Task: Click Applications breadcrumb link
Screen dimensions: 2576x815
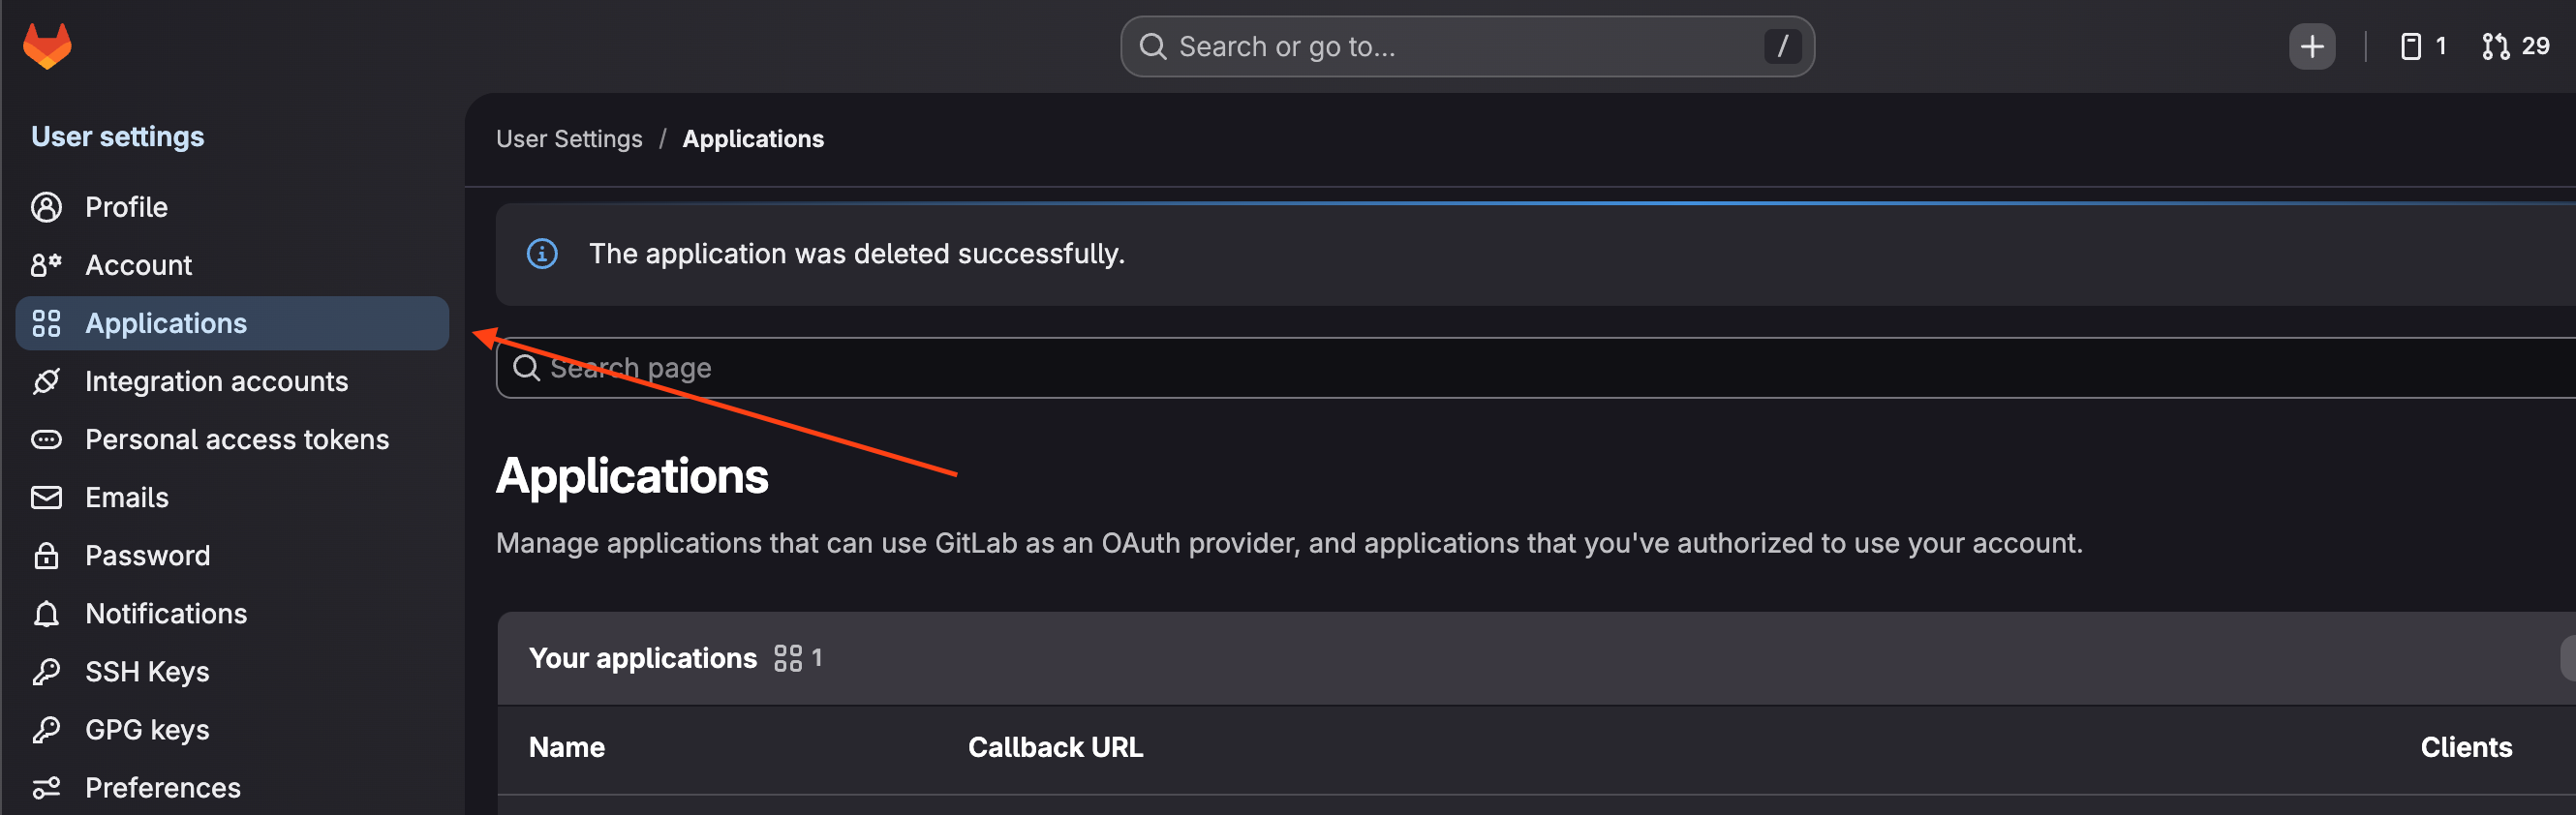Action: [x=753, y=139]
